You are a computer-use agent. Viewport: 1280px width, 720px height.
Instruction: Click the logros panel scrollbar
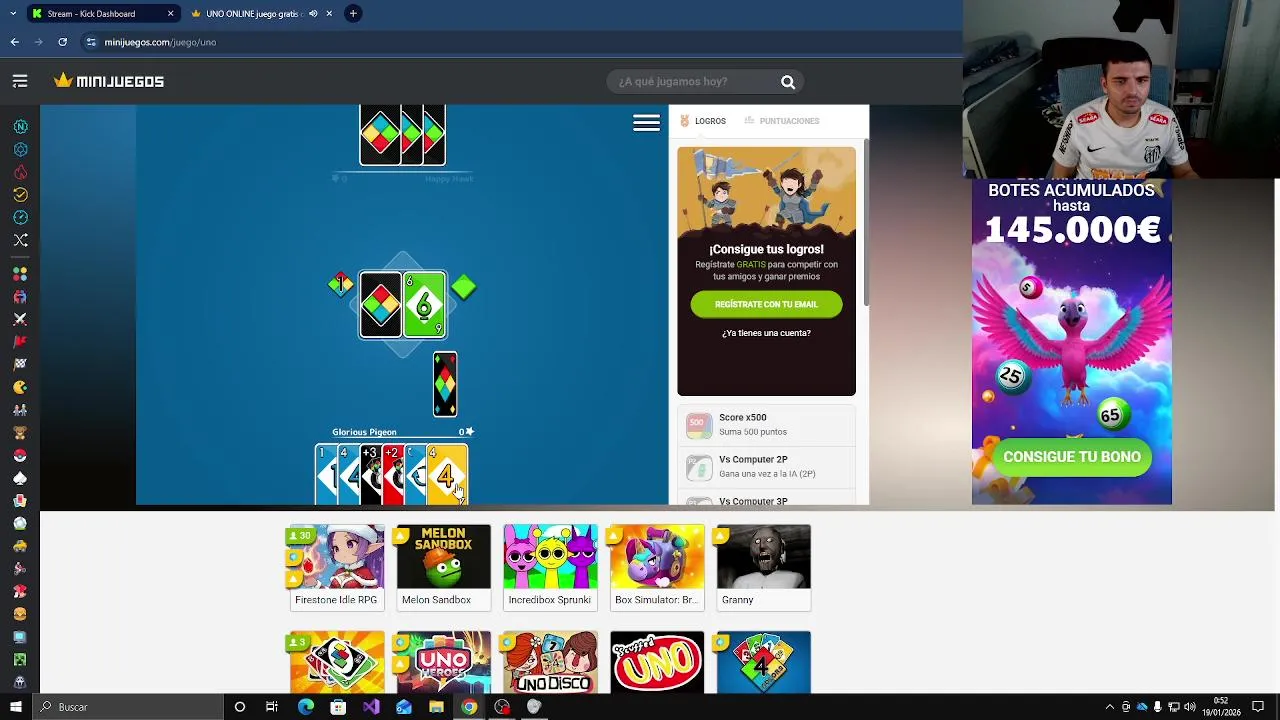click(866, 222)
